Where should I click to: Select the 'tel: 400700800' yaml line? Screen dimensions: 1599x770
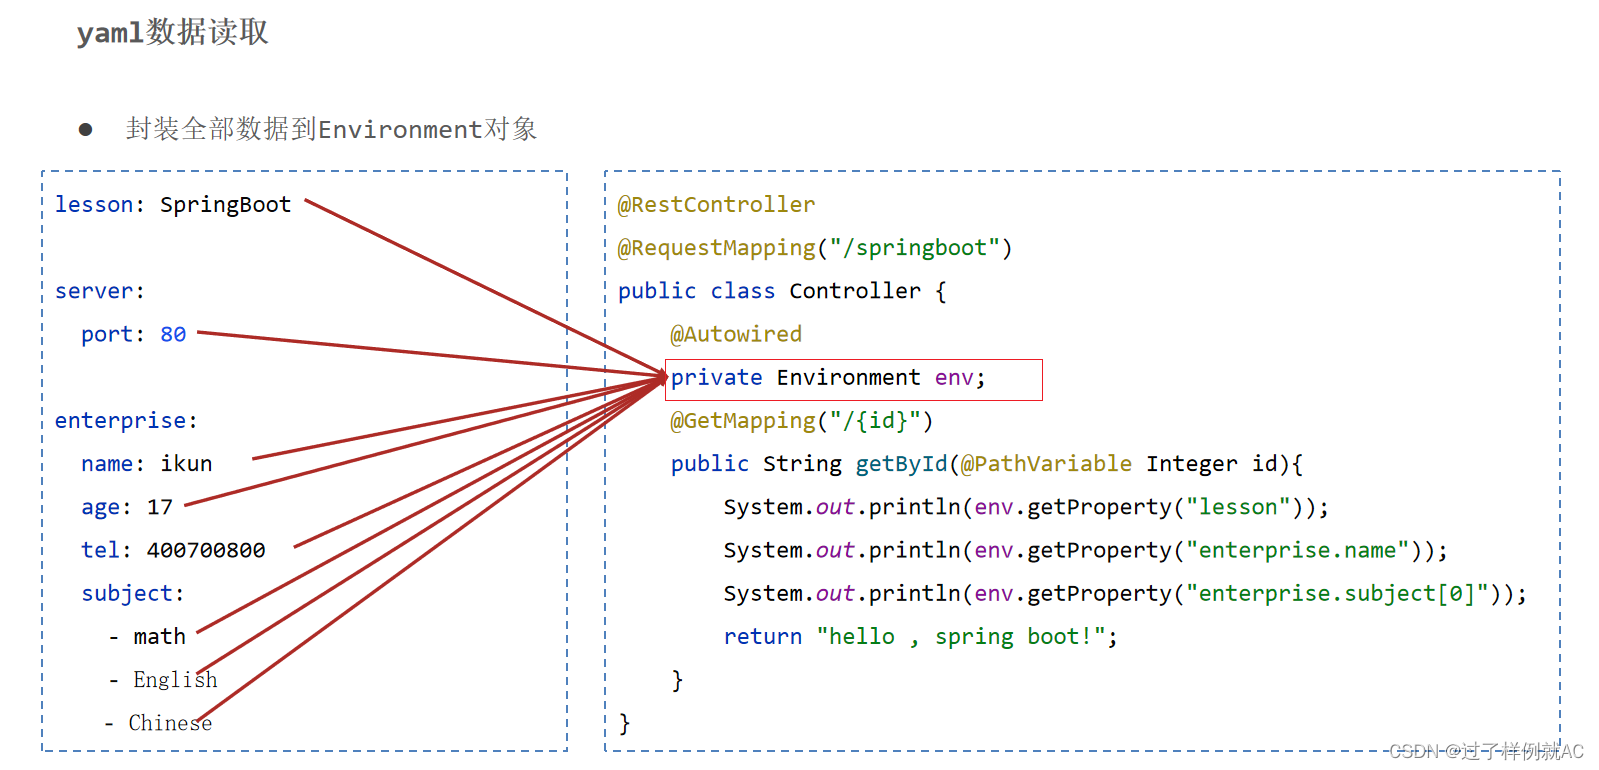pyautogui.click(x=173, y=550)
